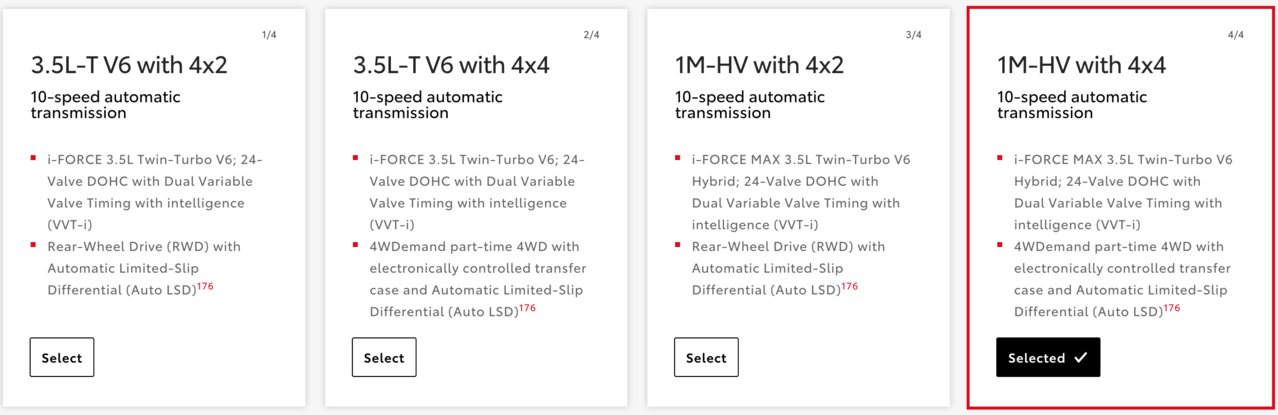Click the 3/4 card counter

[x=913, y=35]
